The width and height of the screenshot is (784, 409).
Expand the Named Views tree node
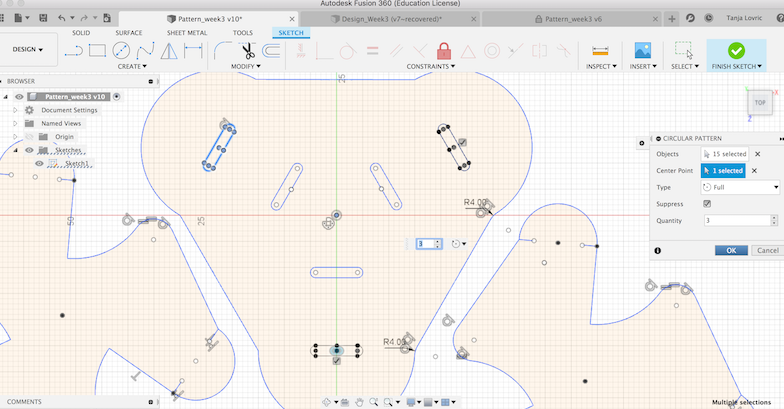tap(15, 124)
